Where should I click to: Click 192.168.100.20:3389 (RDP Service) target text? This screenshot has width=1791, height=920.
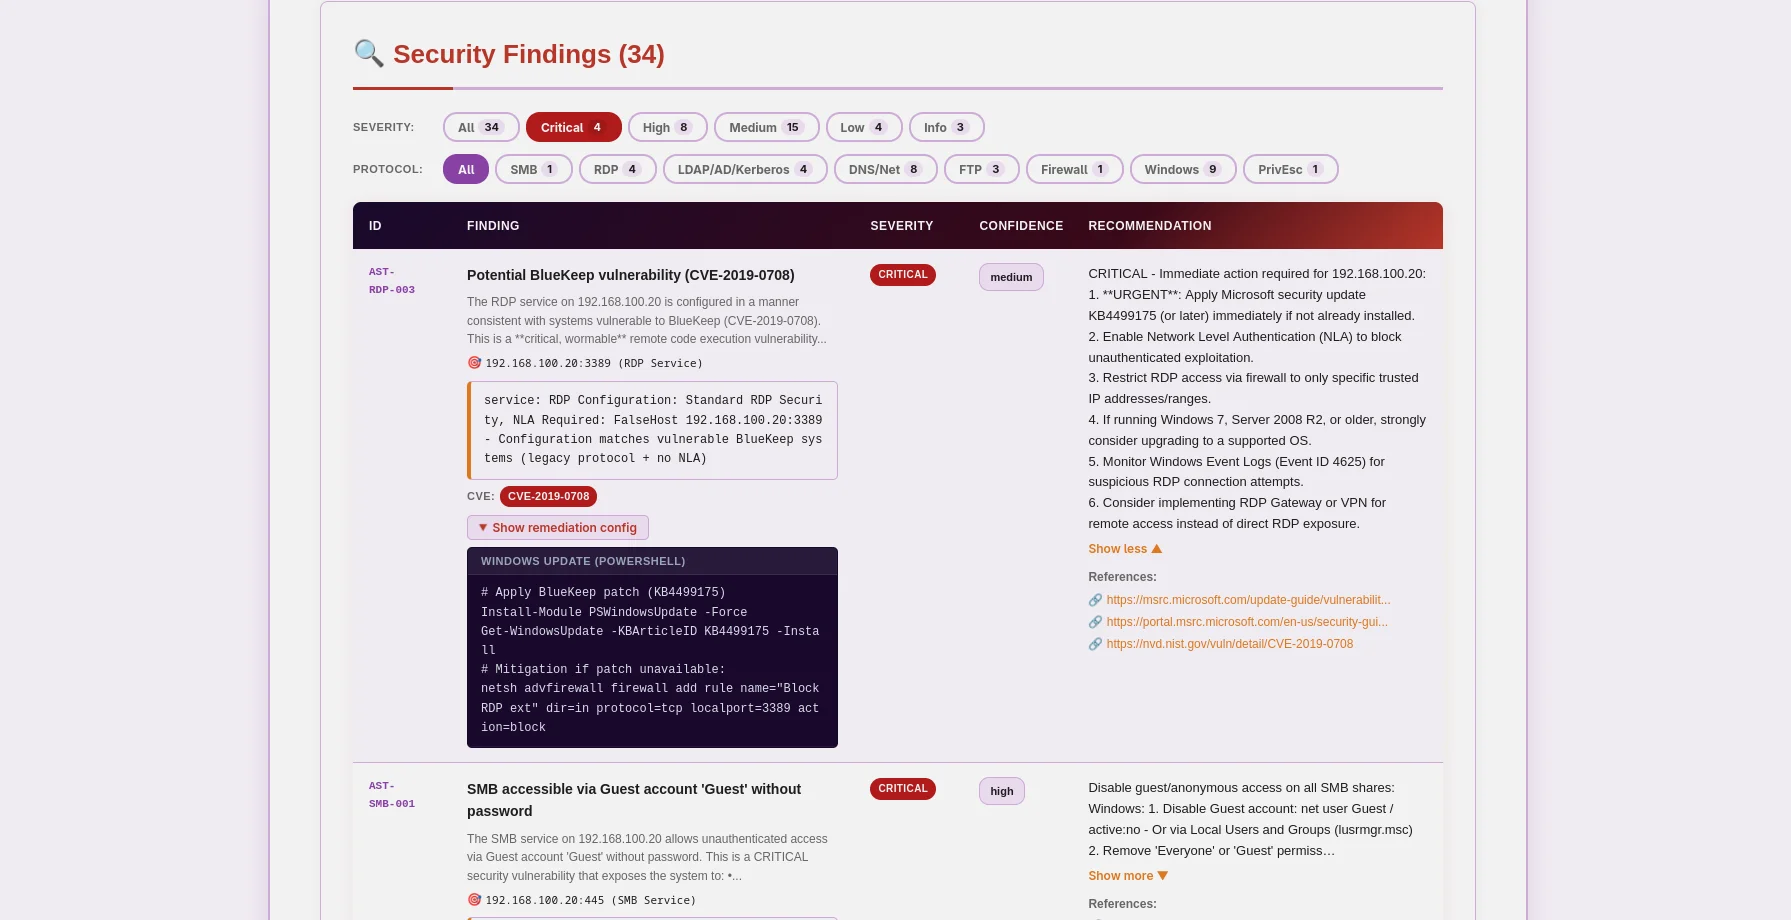tap(594, 363)
